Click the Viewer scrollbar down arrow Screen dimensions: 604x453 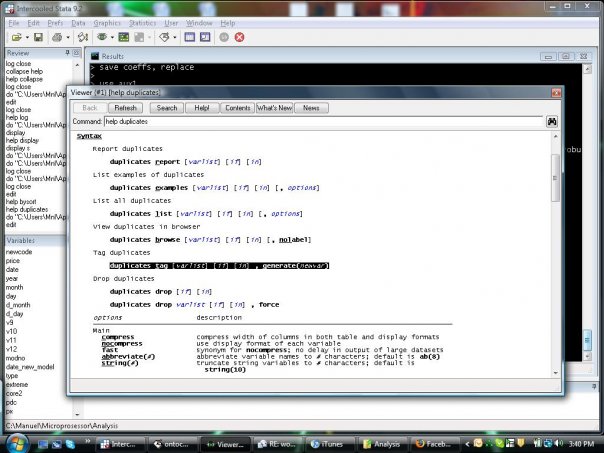tap(555, 373)
